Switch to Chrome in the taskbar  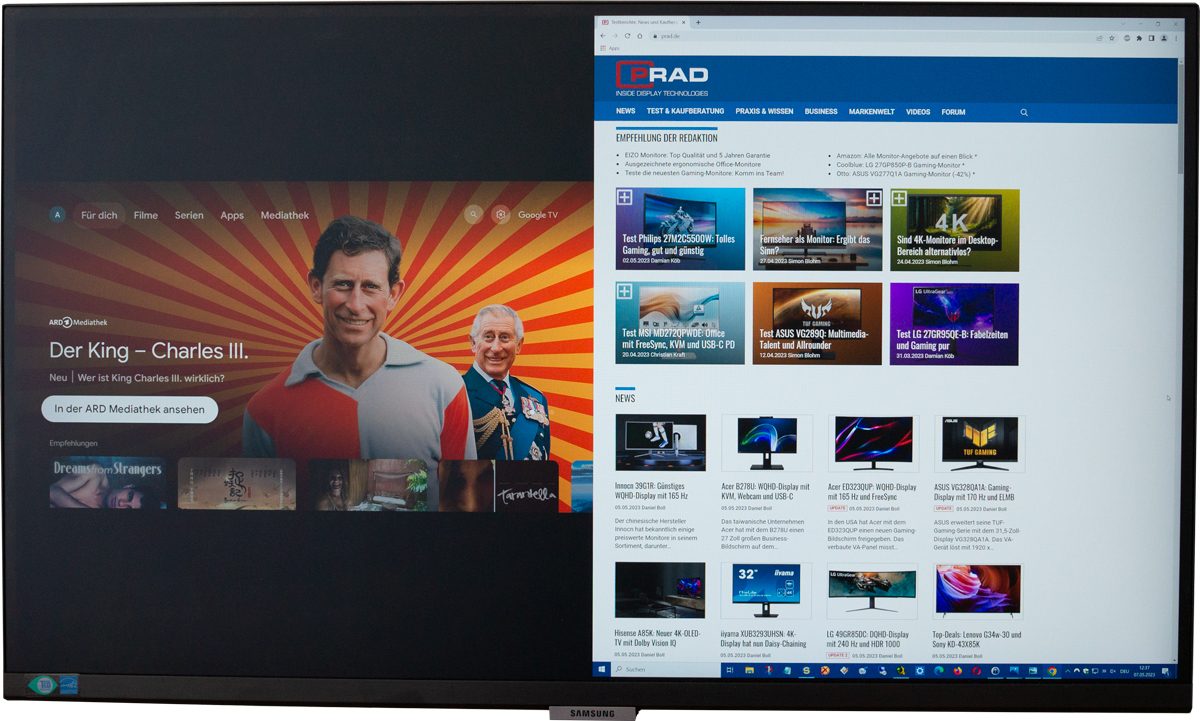pyautogui.click(x=1052, y=671)
